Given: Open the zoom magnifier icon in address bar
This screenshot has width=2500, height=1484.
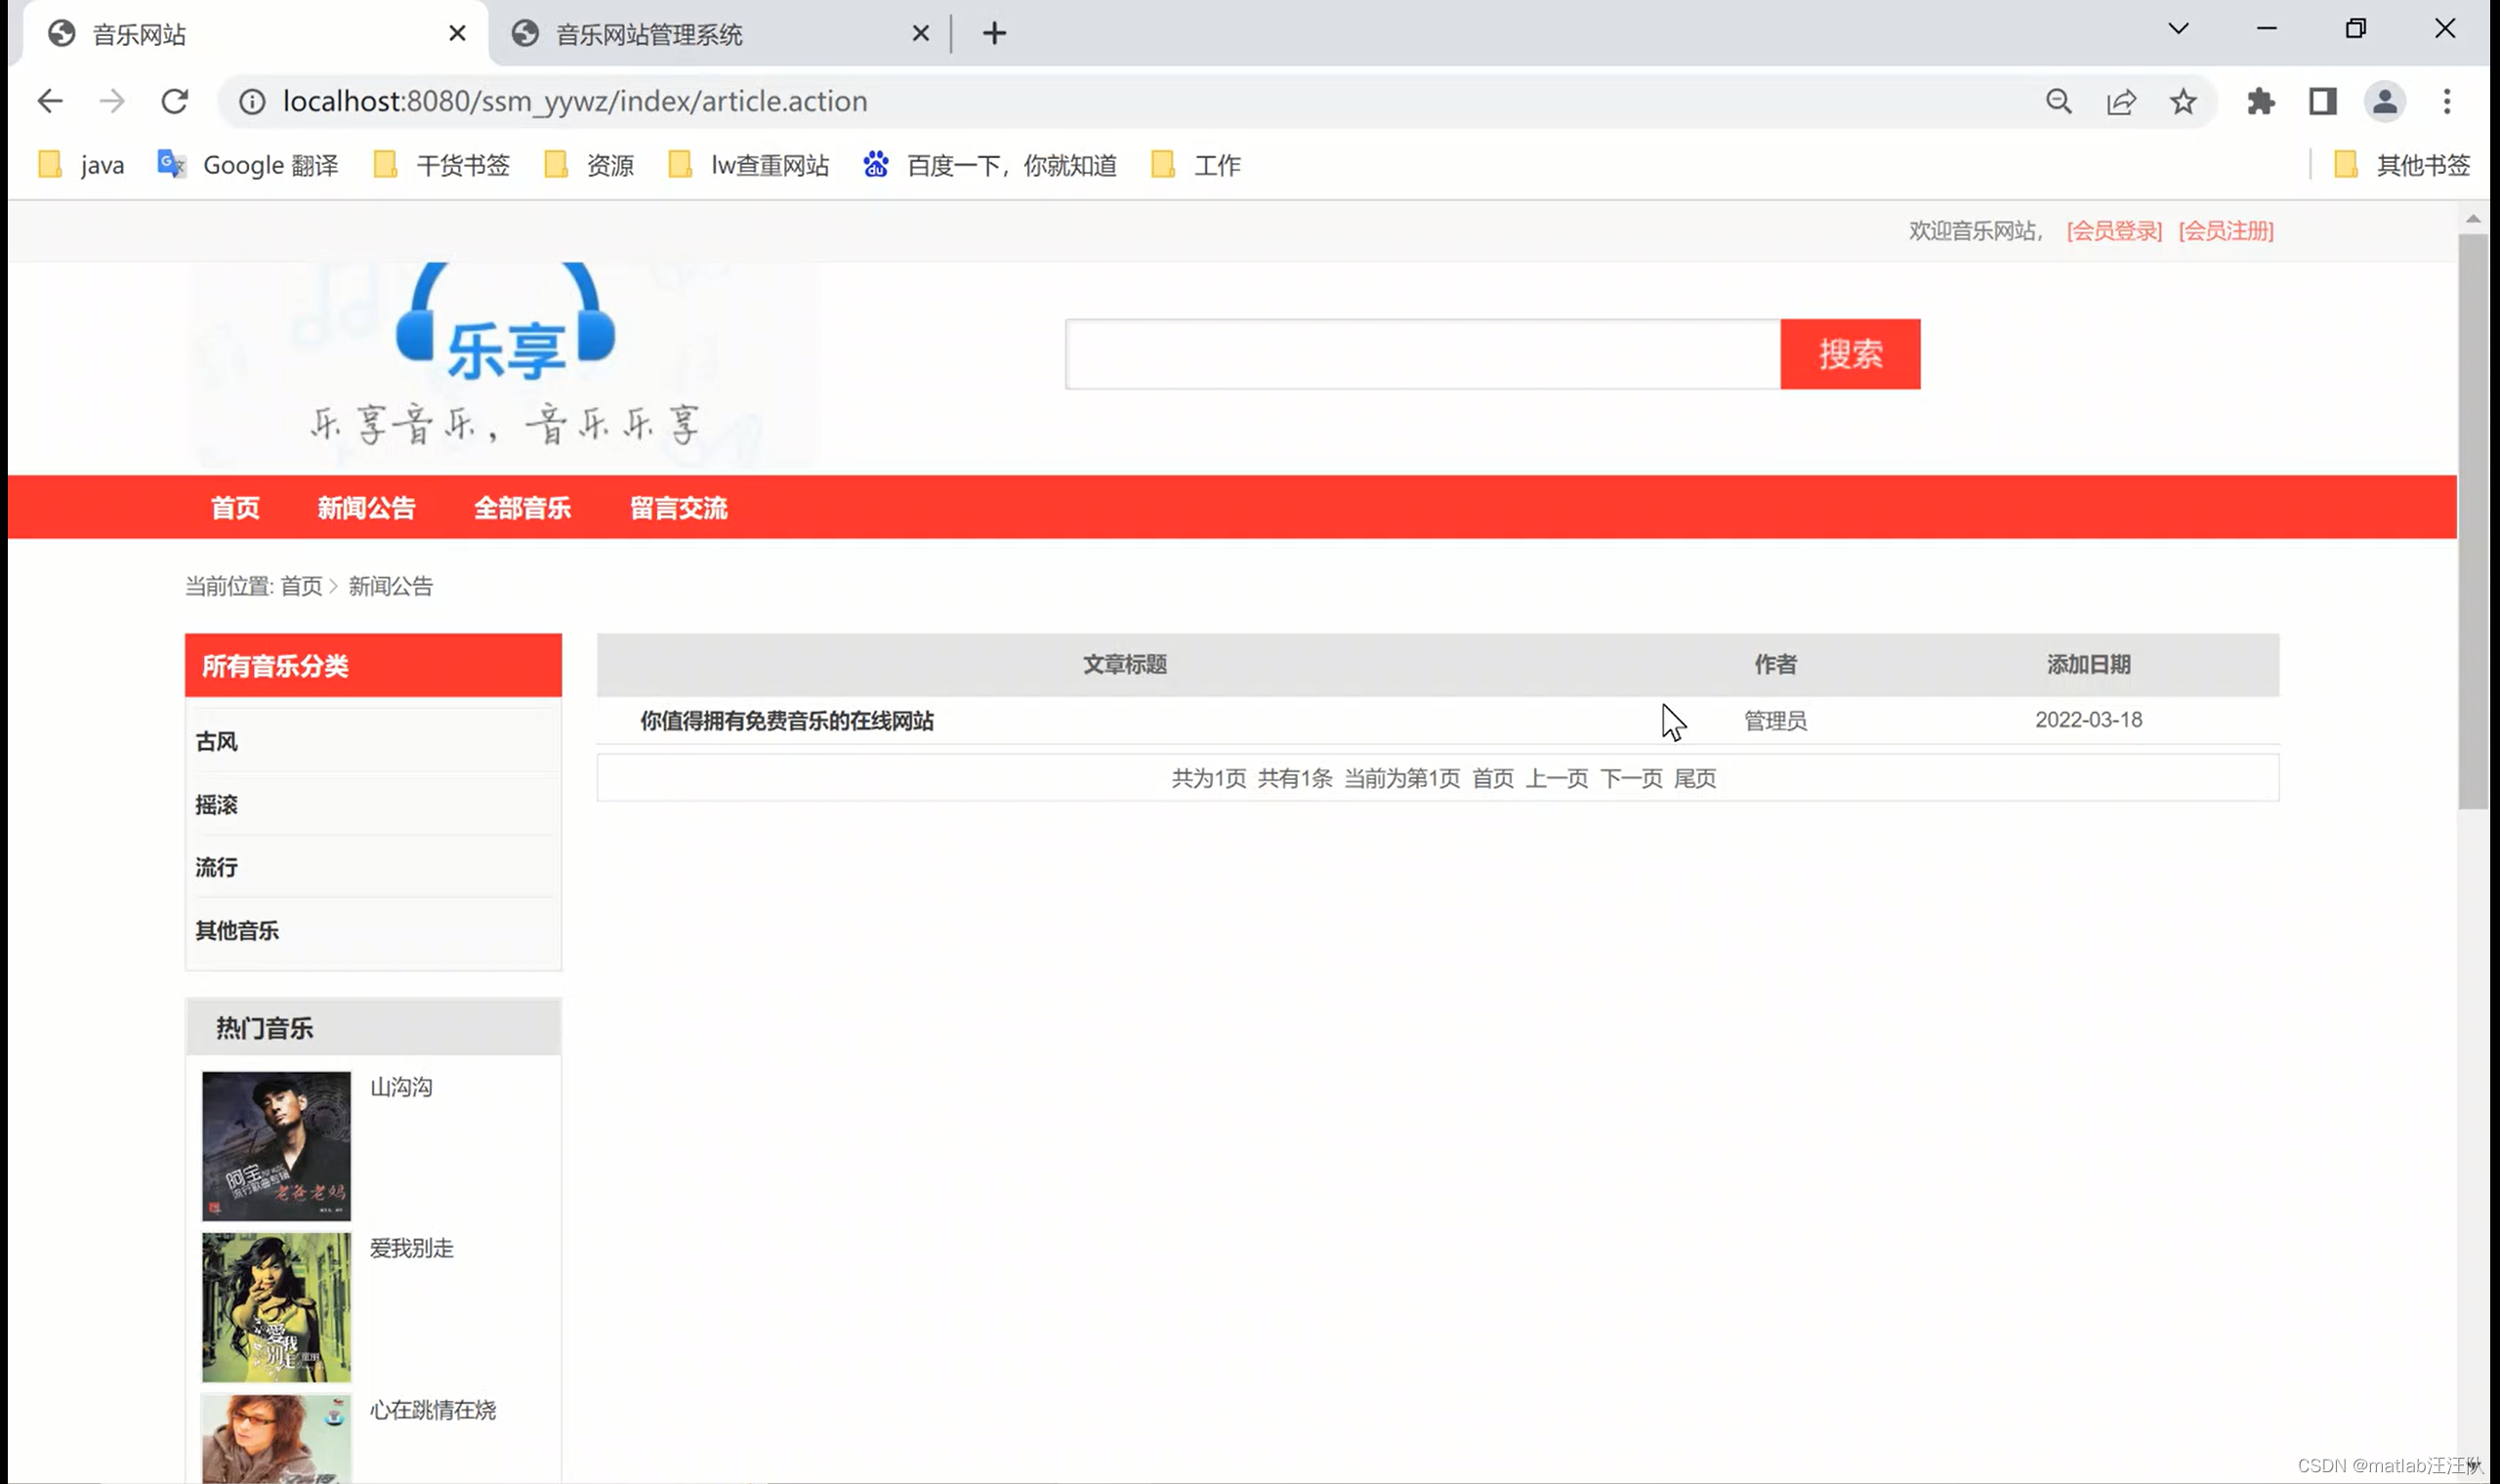Looking at the screenshot, I should [2058, 101].
